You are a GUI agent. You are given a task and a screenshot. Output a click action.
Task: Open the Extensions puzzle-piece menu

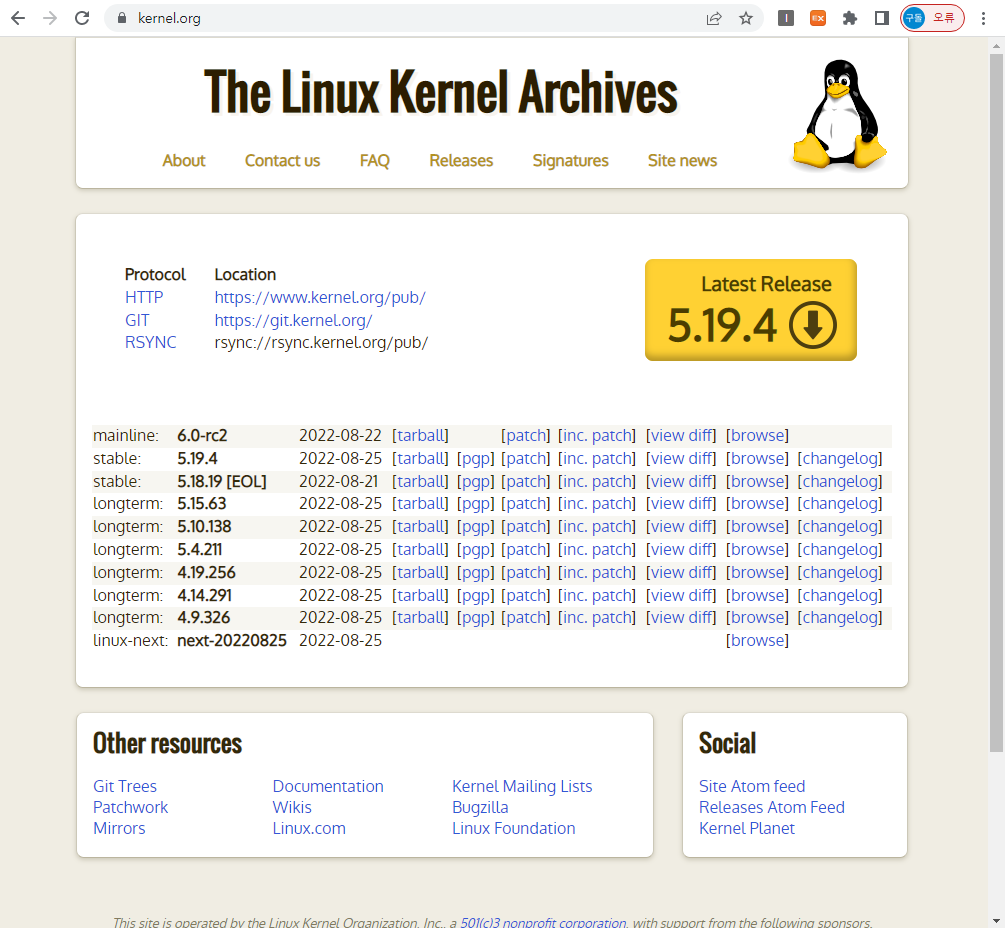pos(850,18)
